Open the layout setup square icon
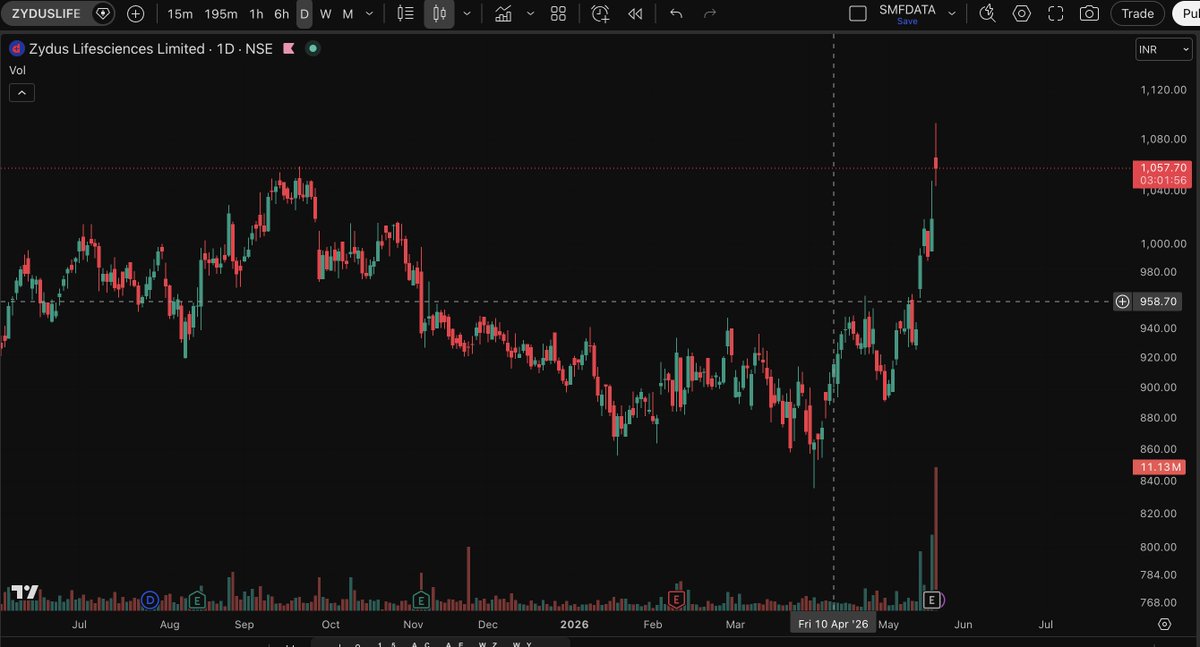 857,14
